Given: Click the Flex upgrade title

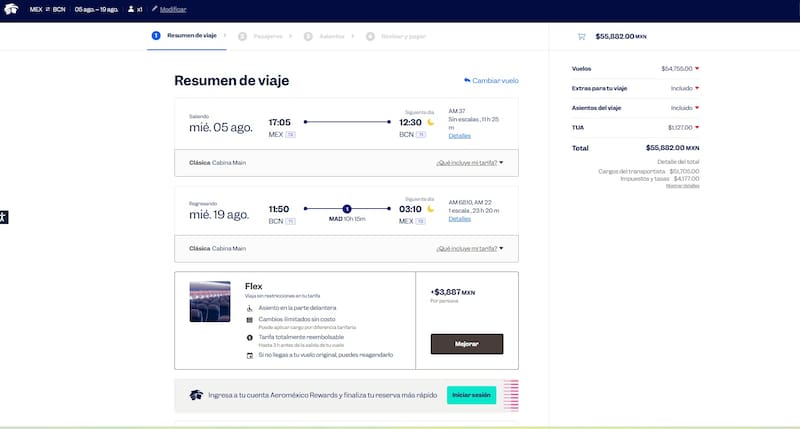Looking at the screenshot, I should tap(254, 286).
